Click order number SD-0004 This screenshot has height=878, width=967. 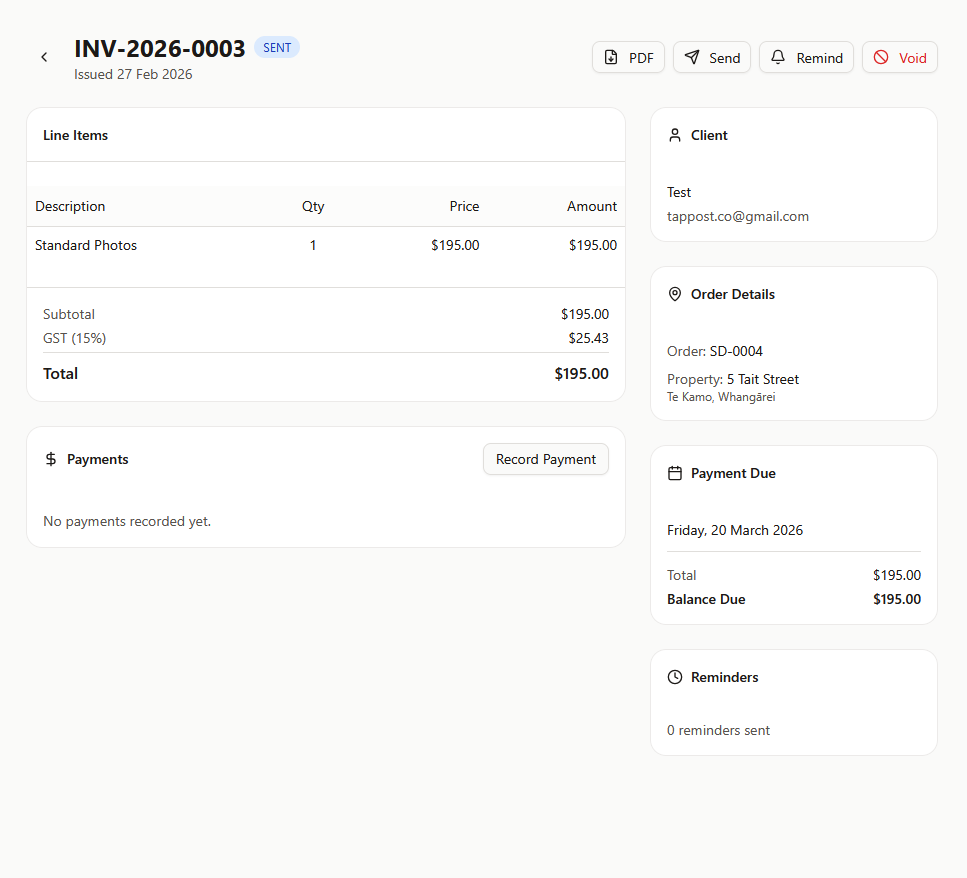tap(736, 351)
